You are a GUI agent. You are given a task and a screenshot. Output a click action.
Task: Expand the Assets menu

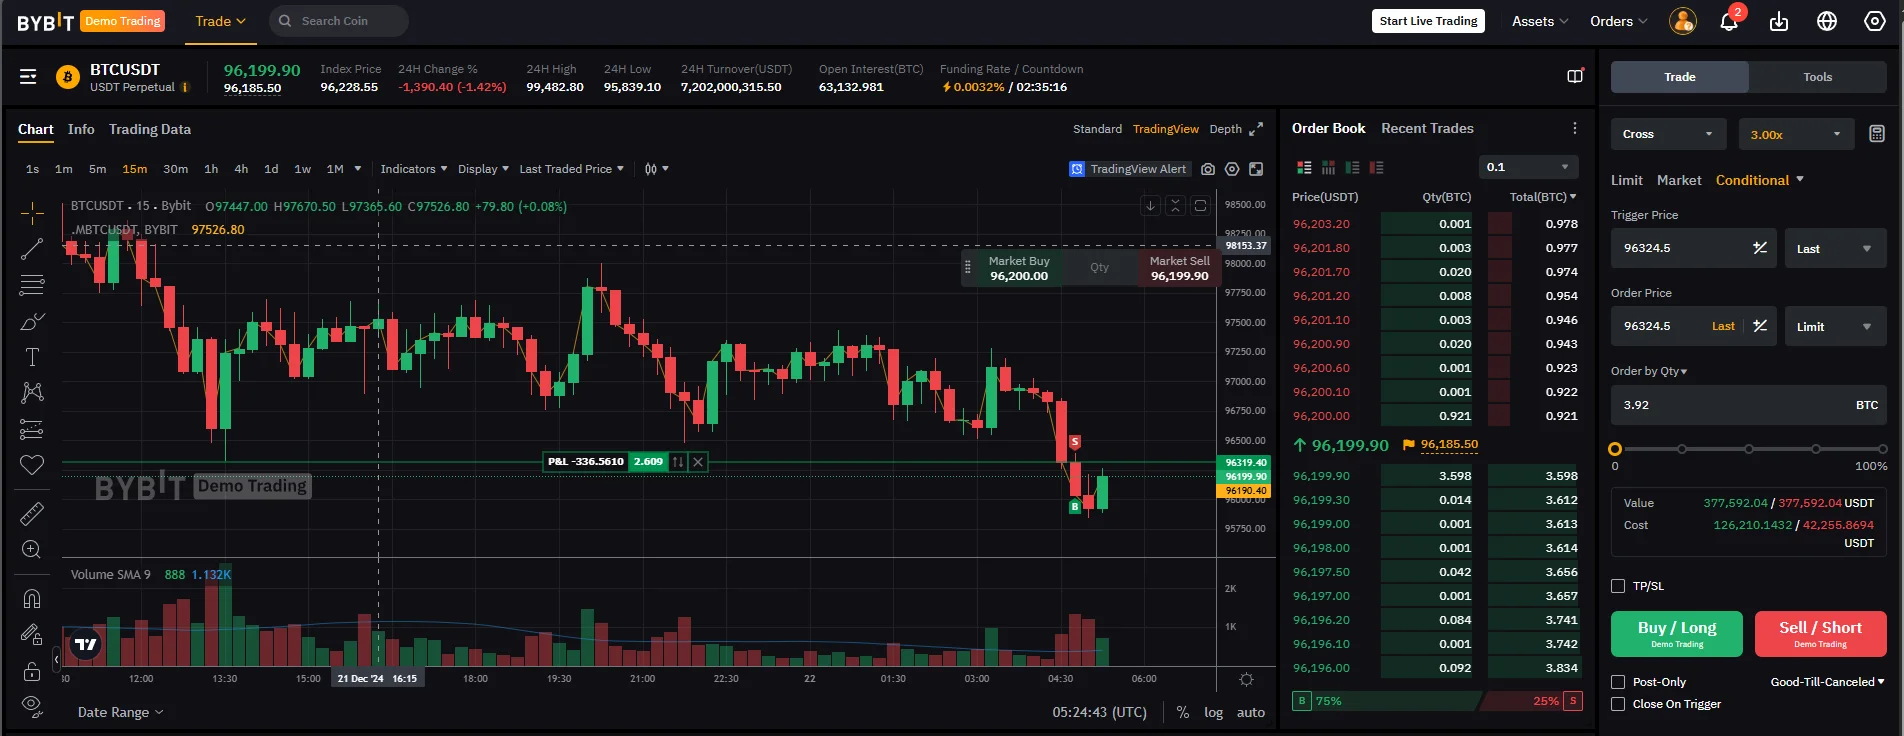click(1540, 21)
